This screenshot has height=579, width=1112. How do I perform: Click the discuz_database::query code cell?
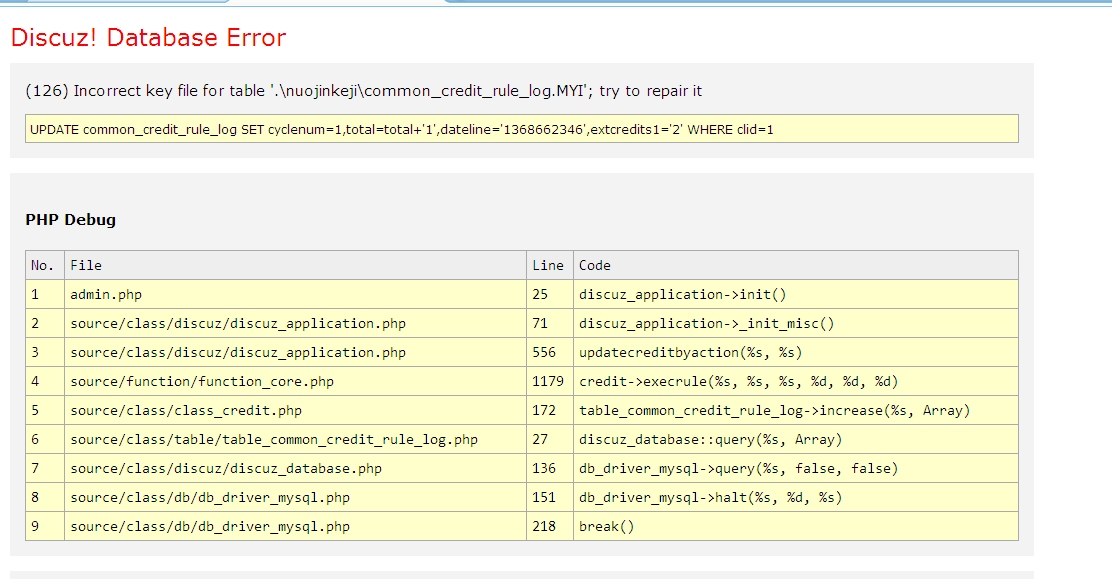pos(710,439)
